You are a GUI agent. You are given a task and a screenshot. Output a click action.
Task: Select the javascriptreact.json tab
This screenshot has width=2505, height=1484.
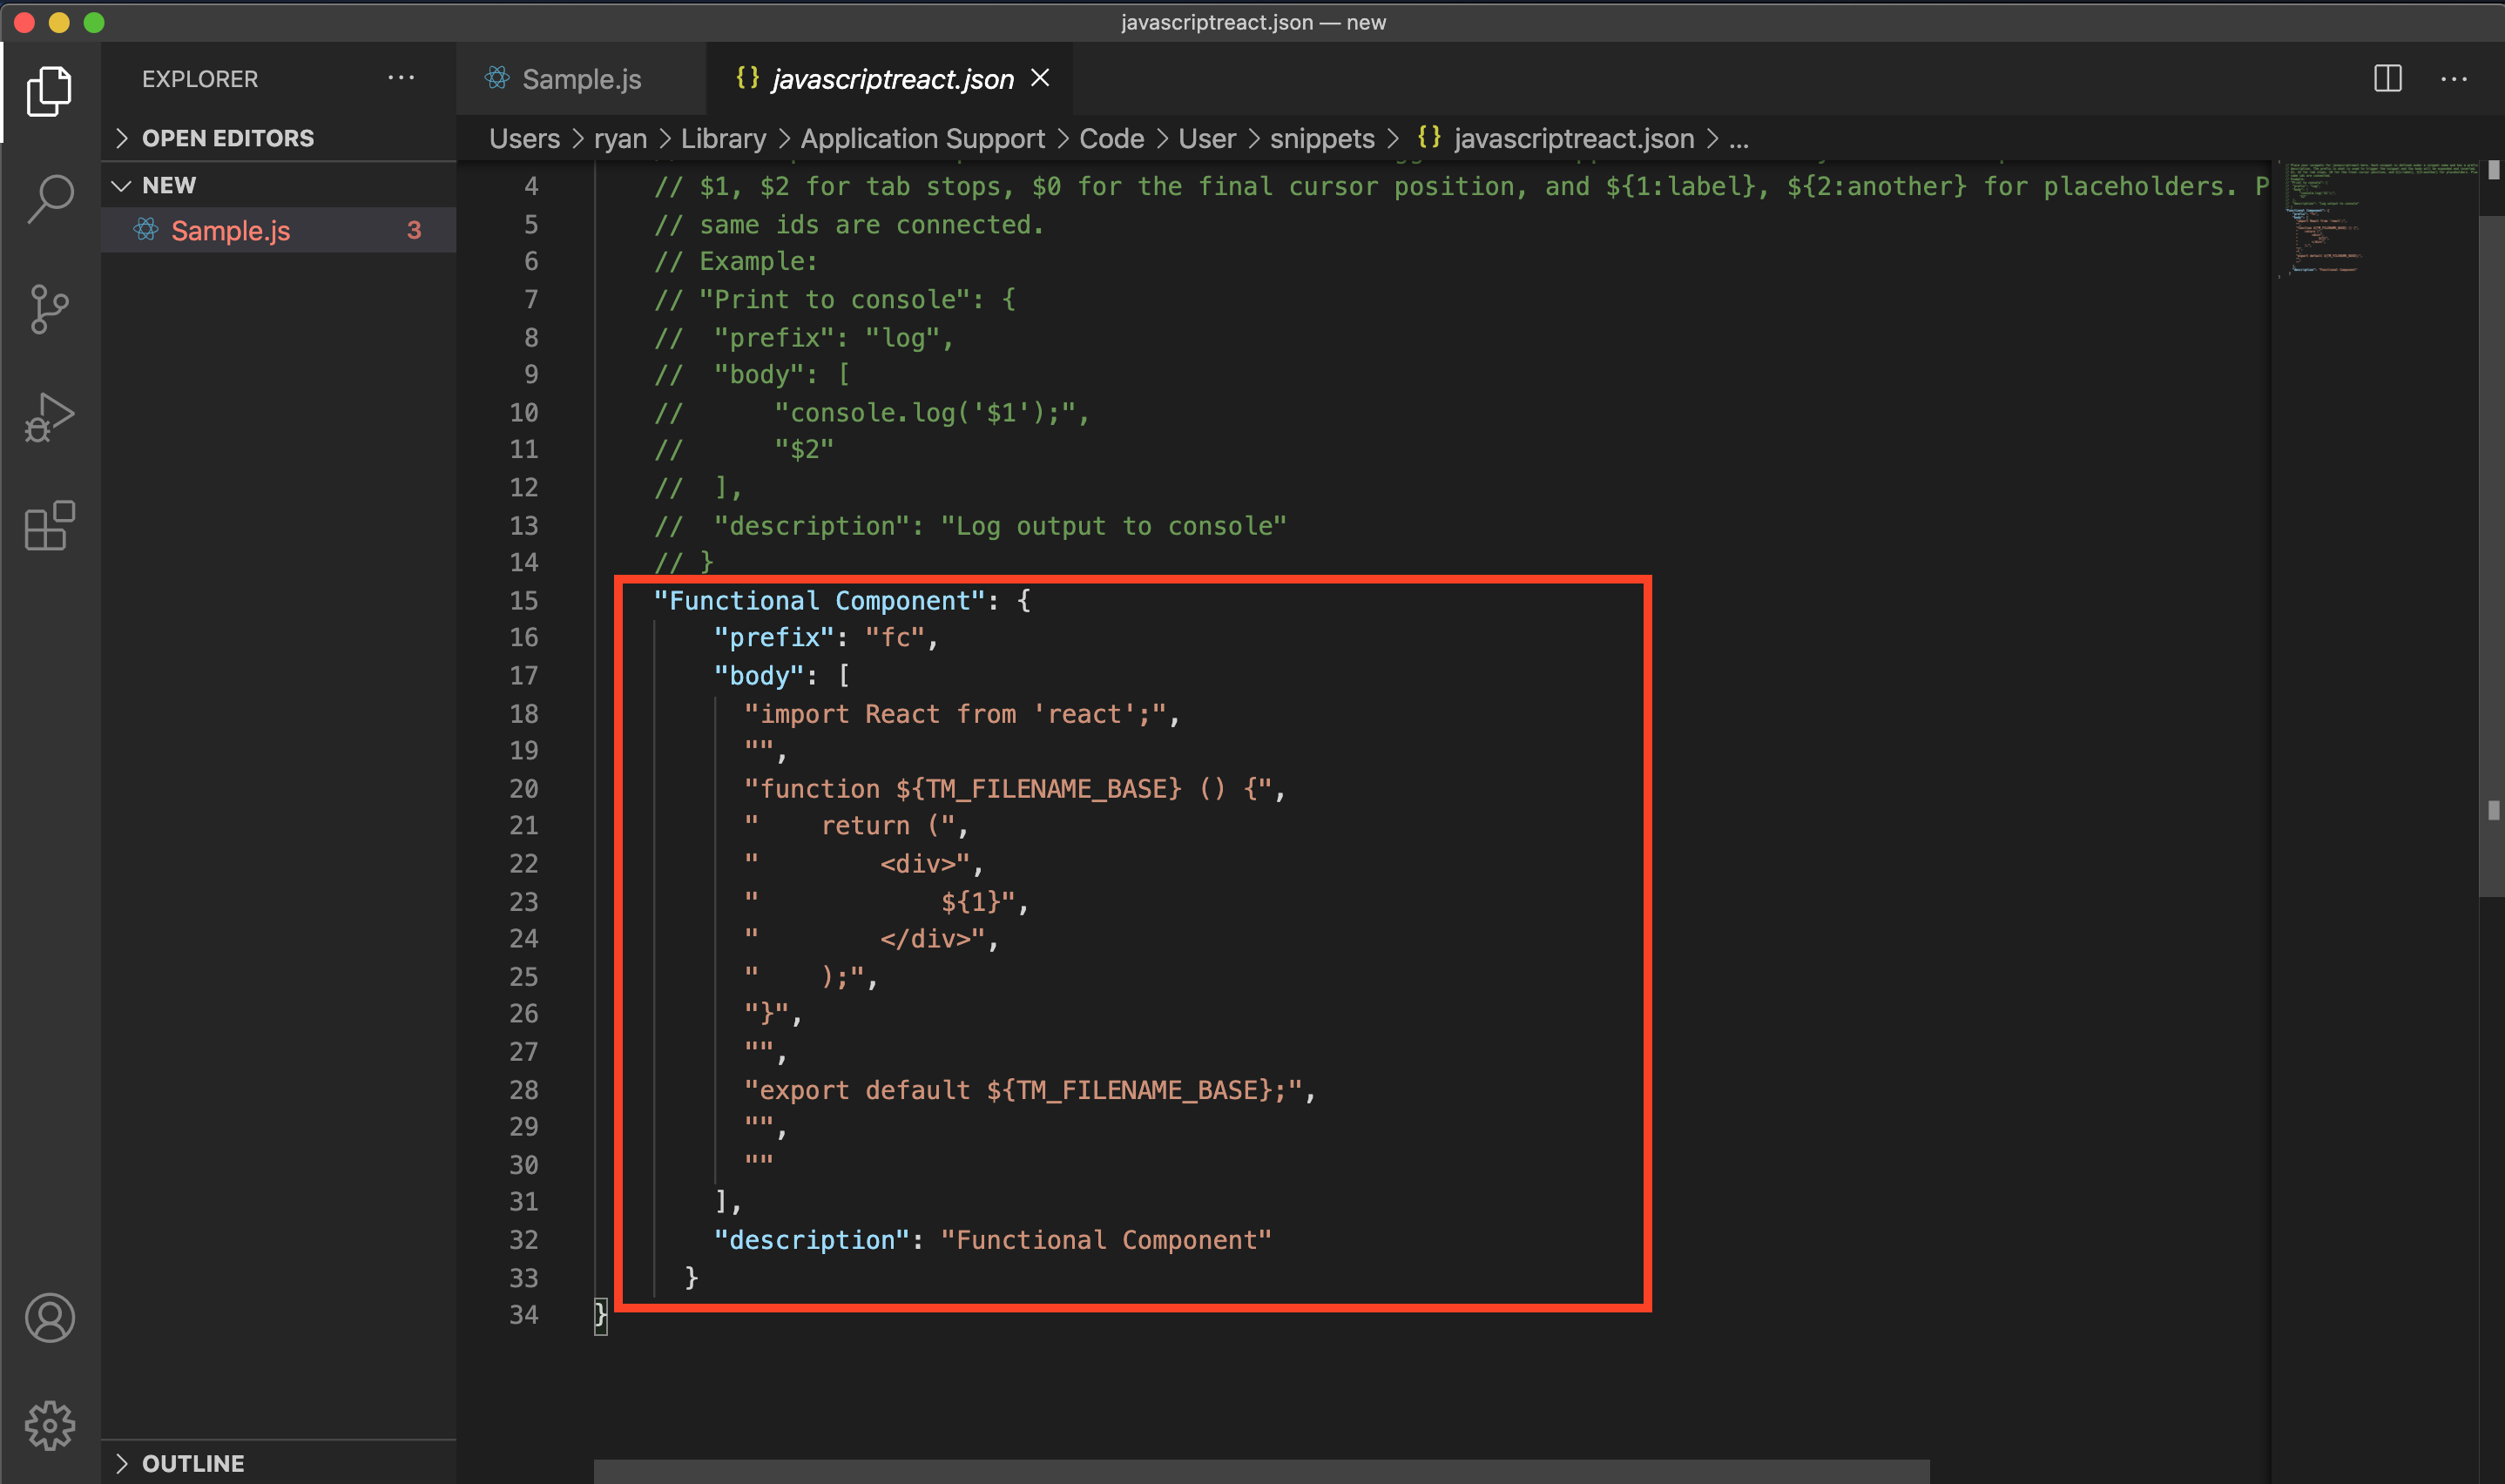tap(891, 79)
